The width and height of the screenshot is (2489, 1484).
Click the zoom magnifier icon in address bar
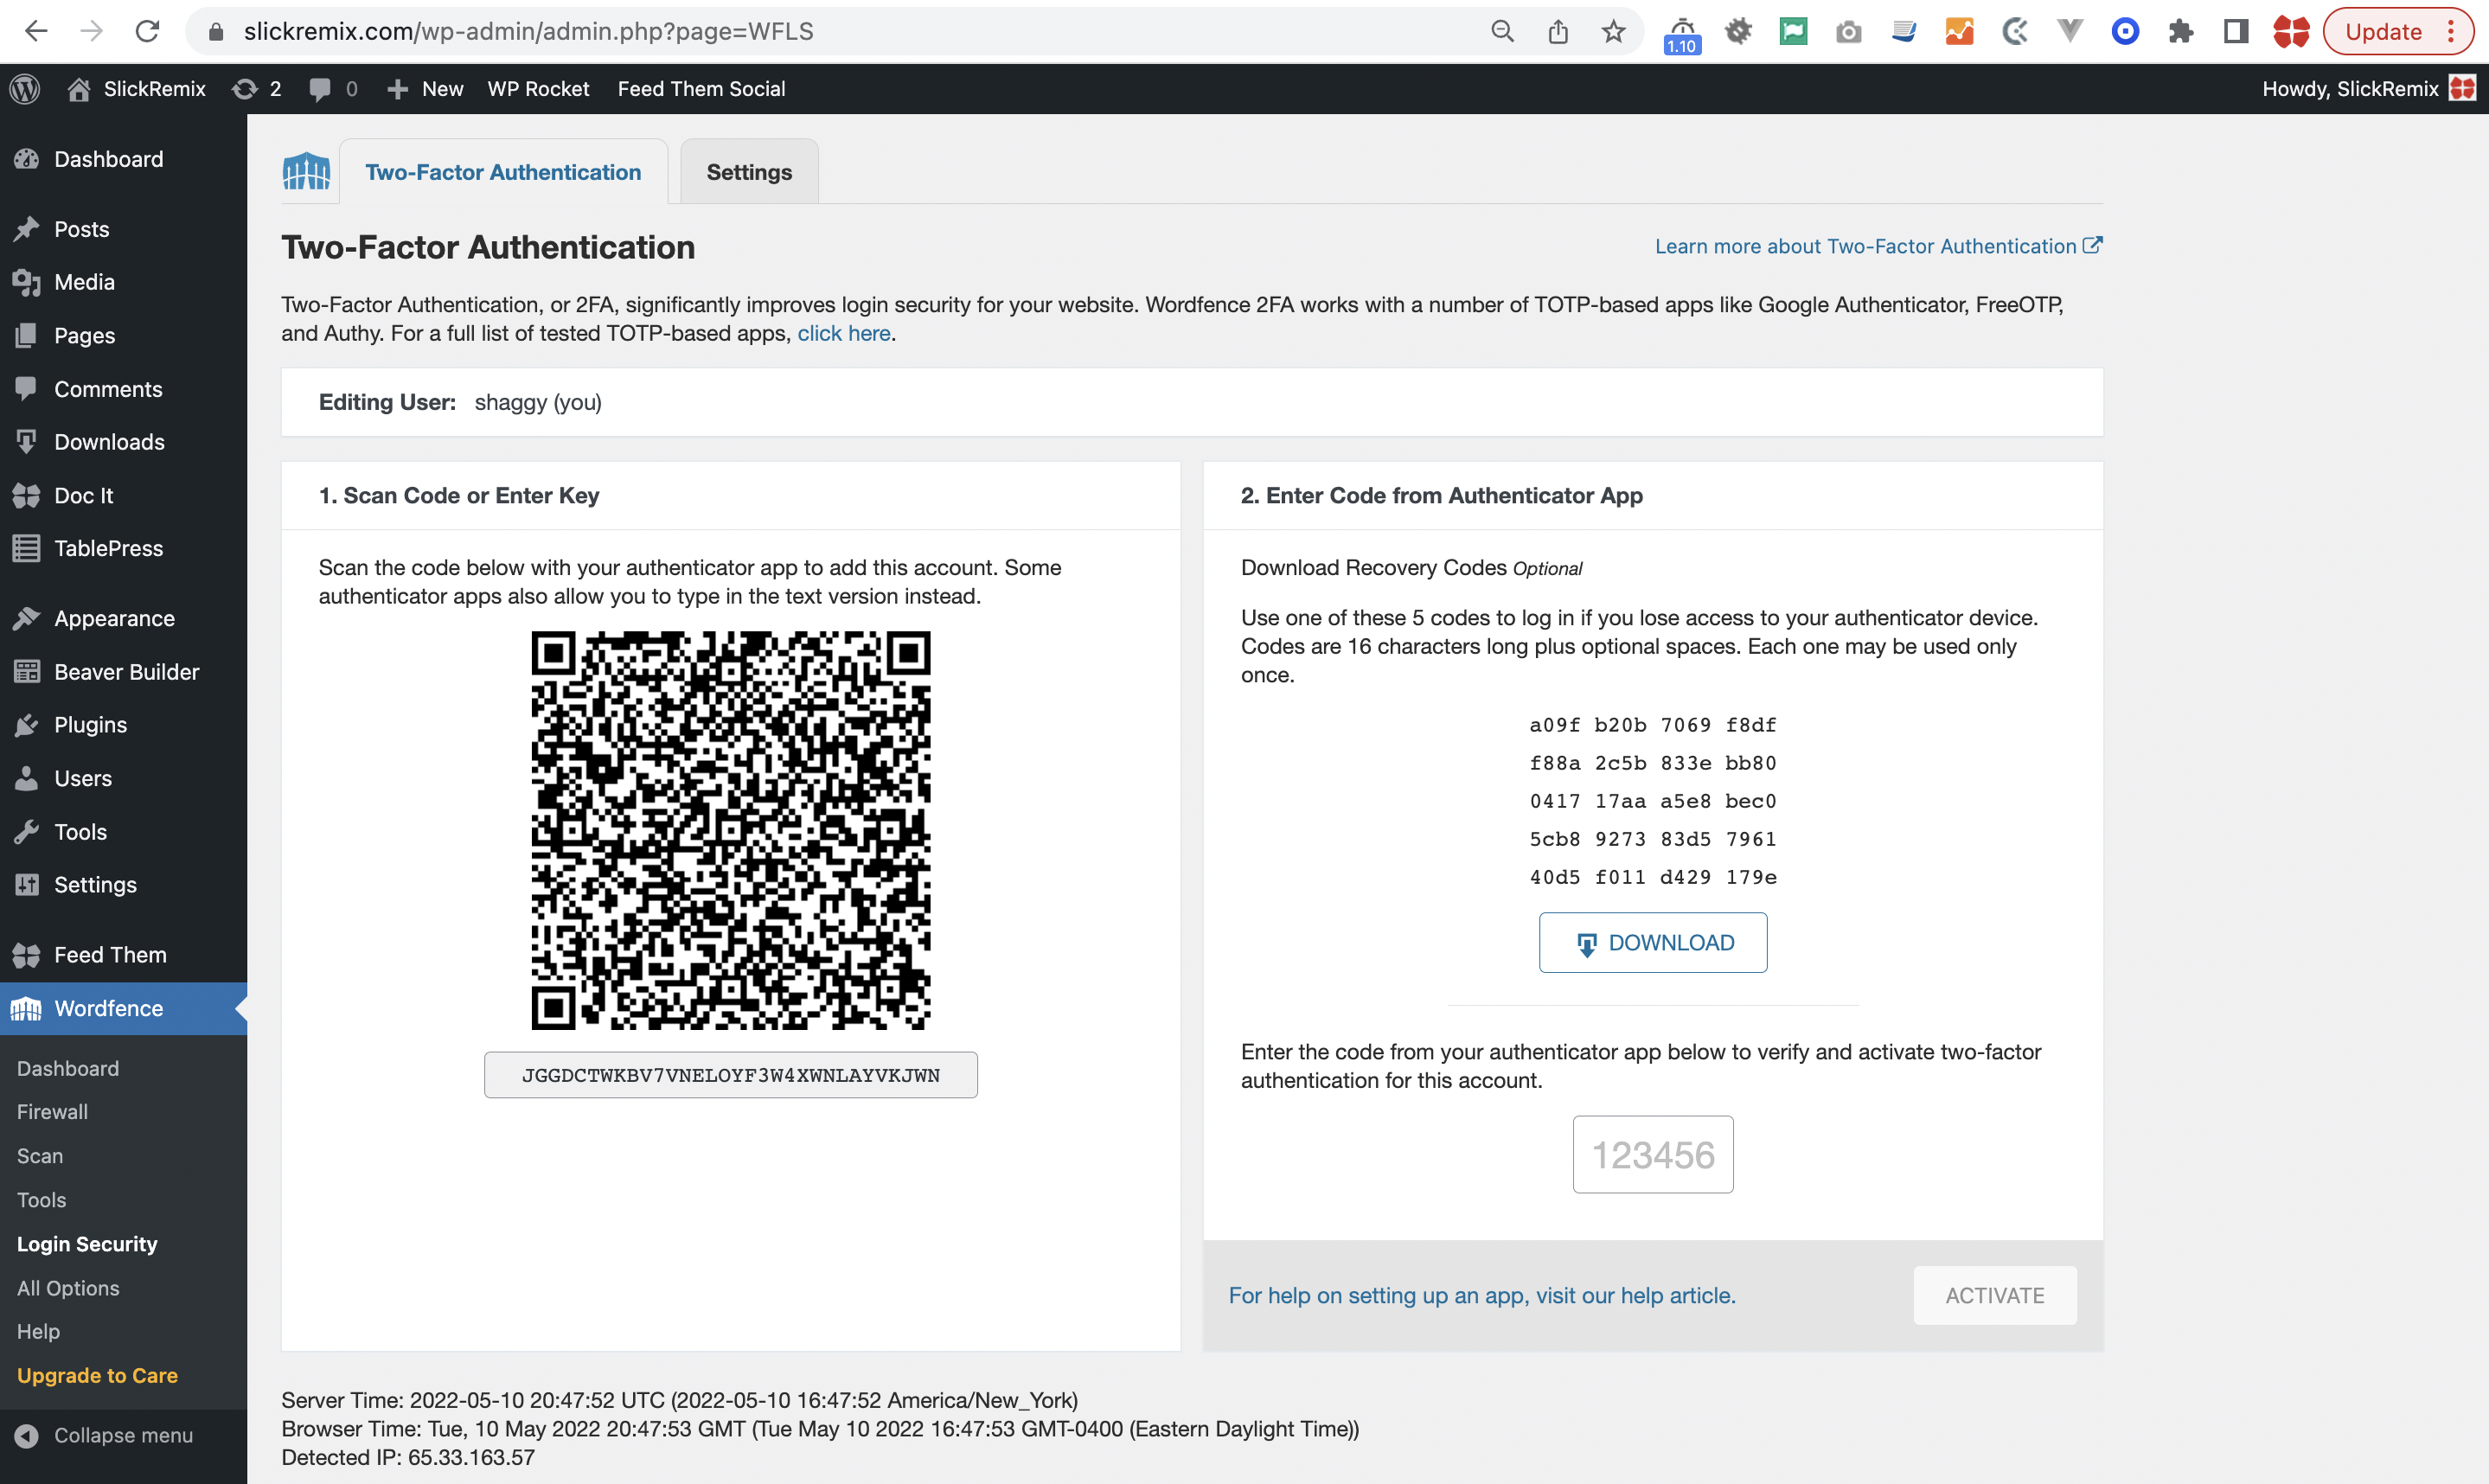point(1502,31)
